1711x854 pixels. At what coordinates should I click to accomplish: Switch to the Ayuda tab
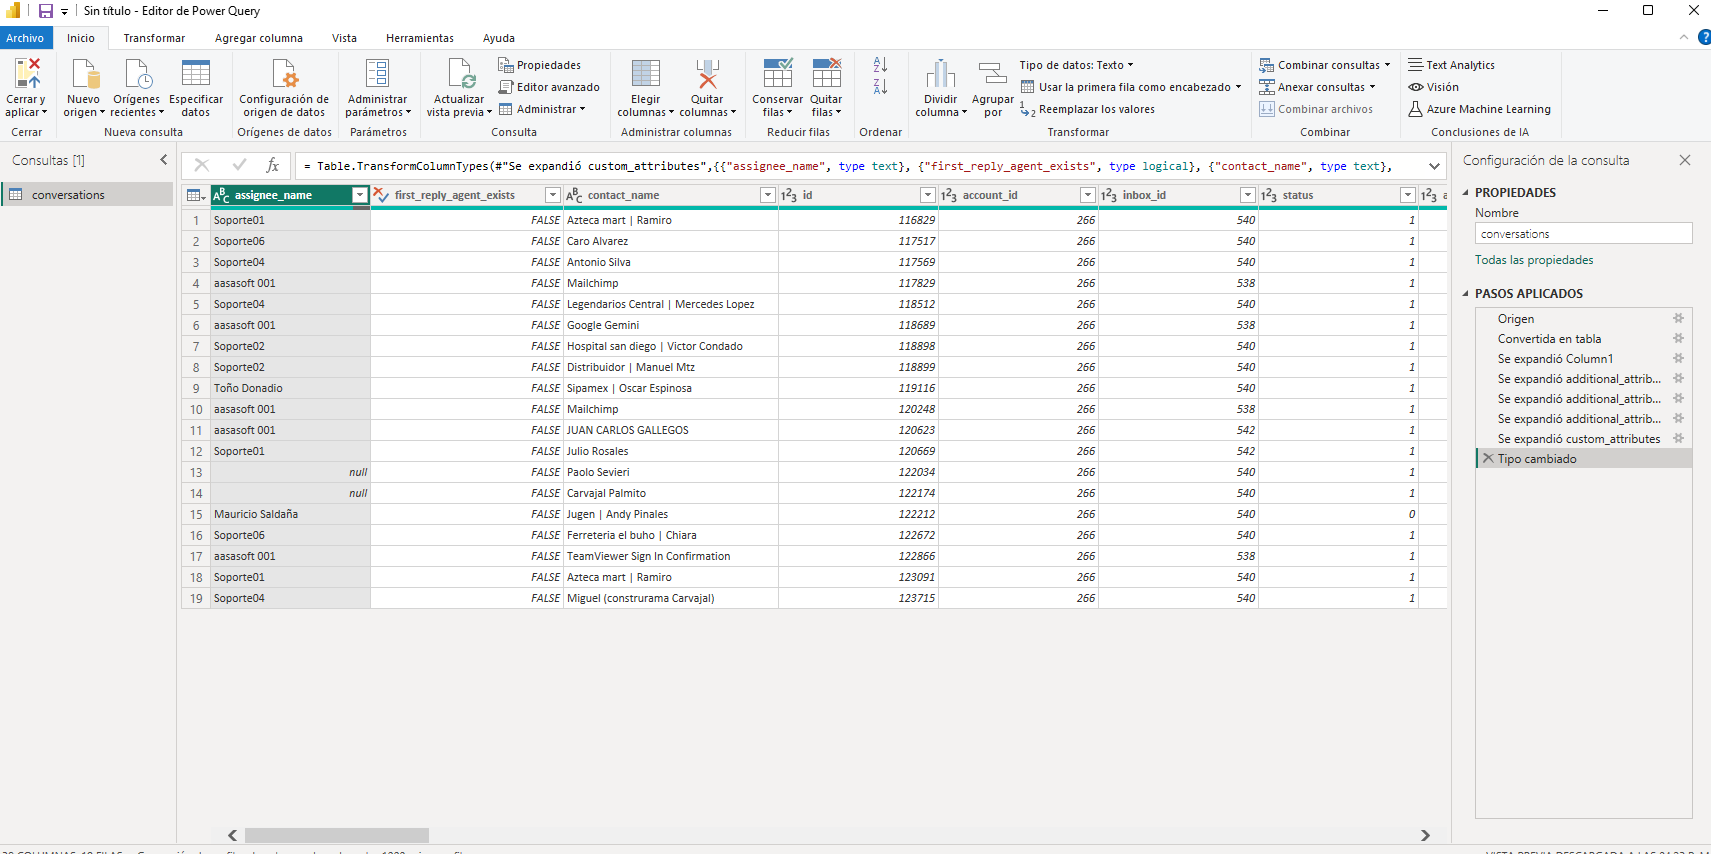click(499, 38)
